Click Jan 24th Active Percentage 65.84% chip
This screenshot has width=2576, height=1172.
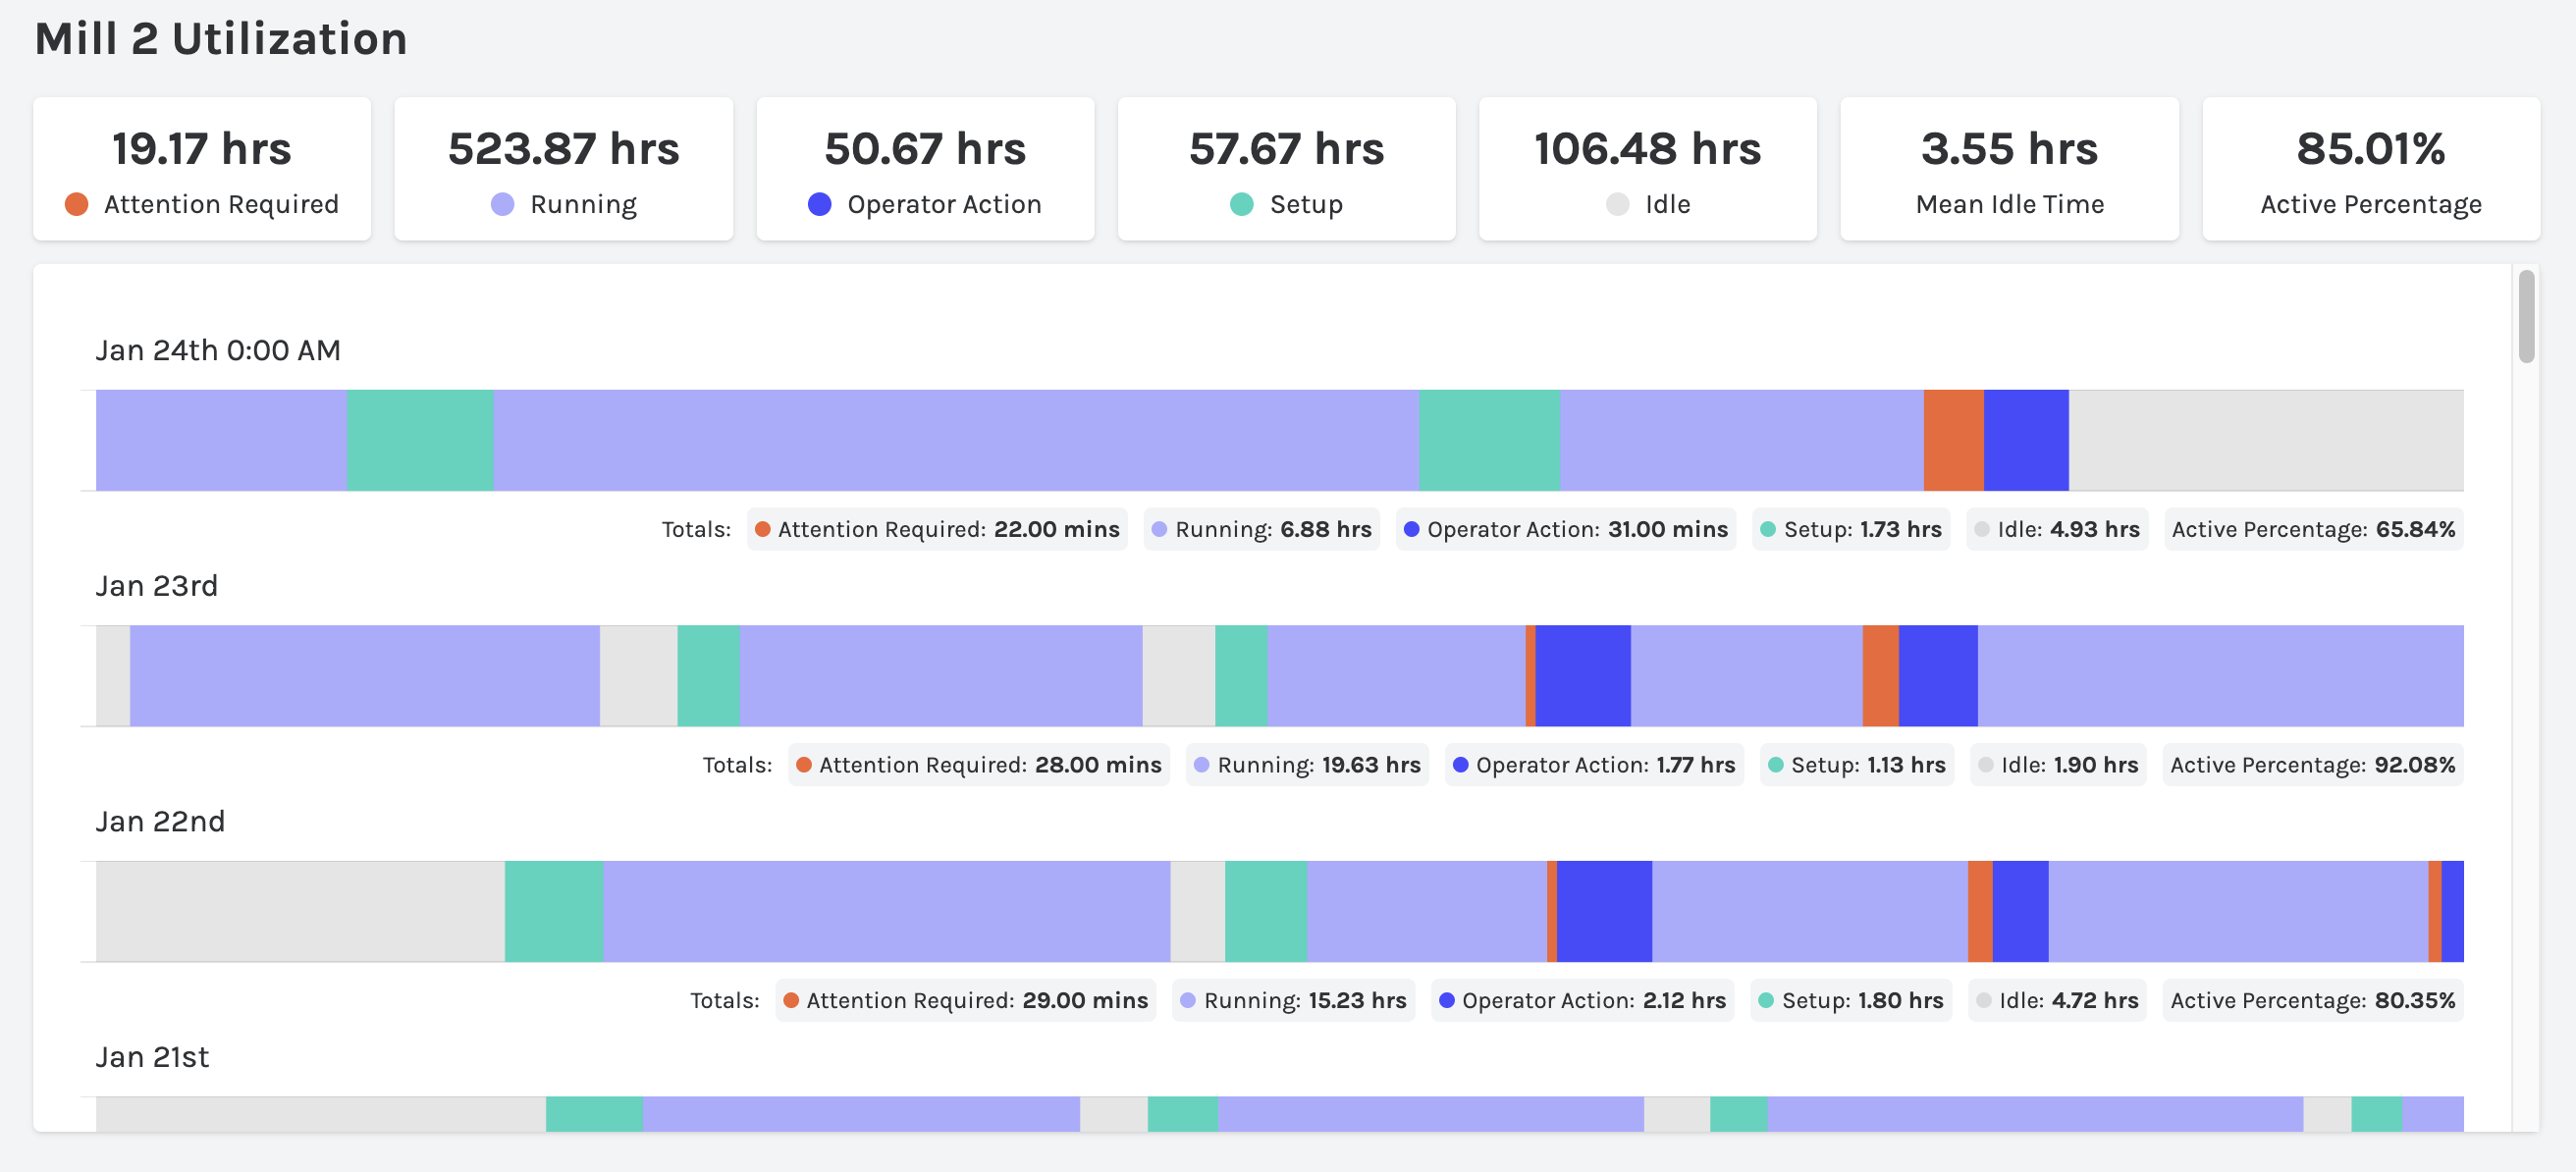click(2312, 529)
